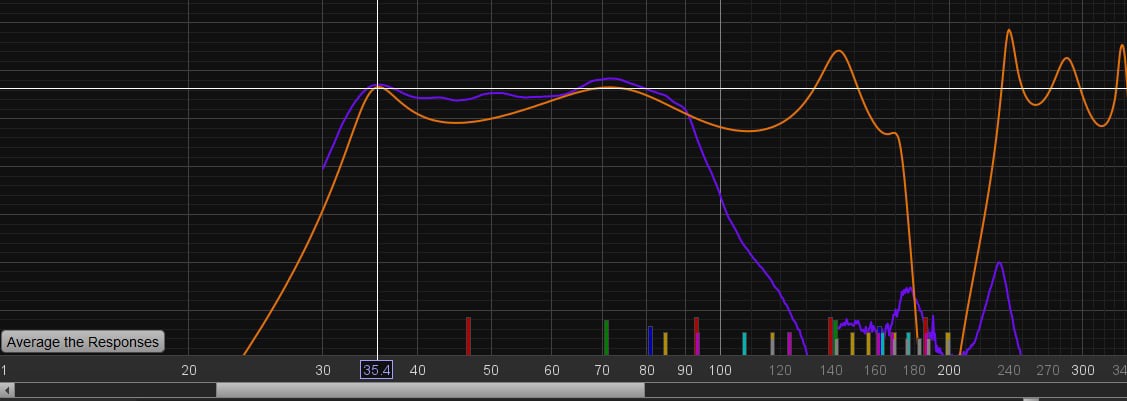The width and height of the screenshot is (1127, 401).
Task: Click the 240 label on frequency axis
Action: 1009,371
